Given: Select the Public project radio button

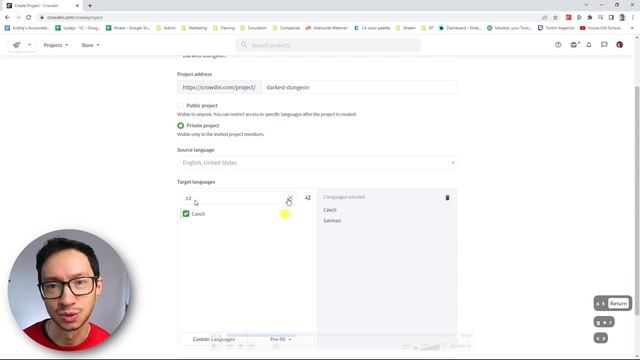Looking at the screenshot, I should click(180, 106).
